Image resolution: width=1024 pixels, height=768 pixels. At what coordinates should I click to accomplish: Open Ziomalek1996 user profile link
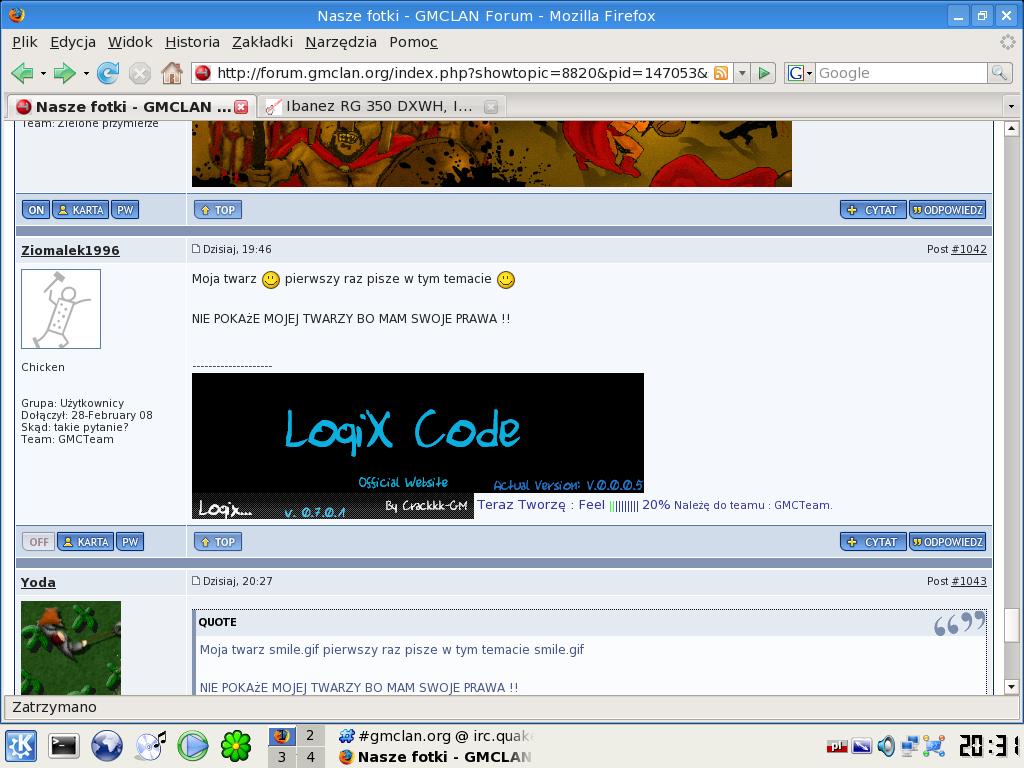click(x=70, y=250)
